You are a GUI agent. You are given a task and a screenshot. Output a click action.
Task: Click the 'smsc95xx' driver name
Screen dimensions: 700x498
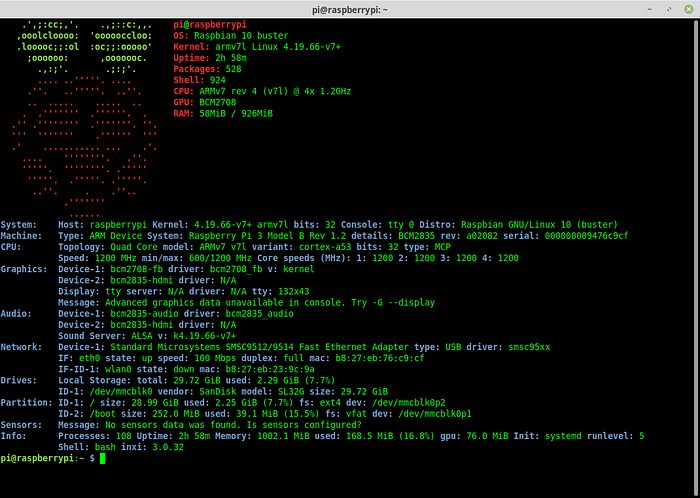click(x=529, y=347)
